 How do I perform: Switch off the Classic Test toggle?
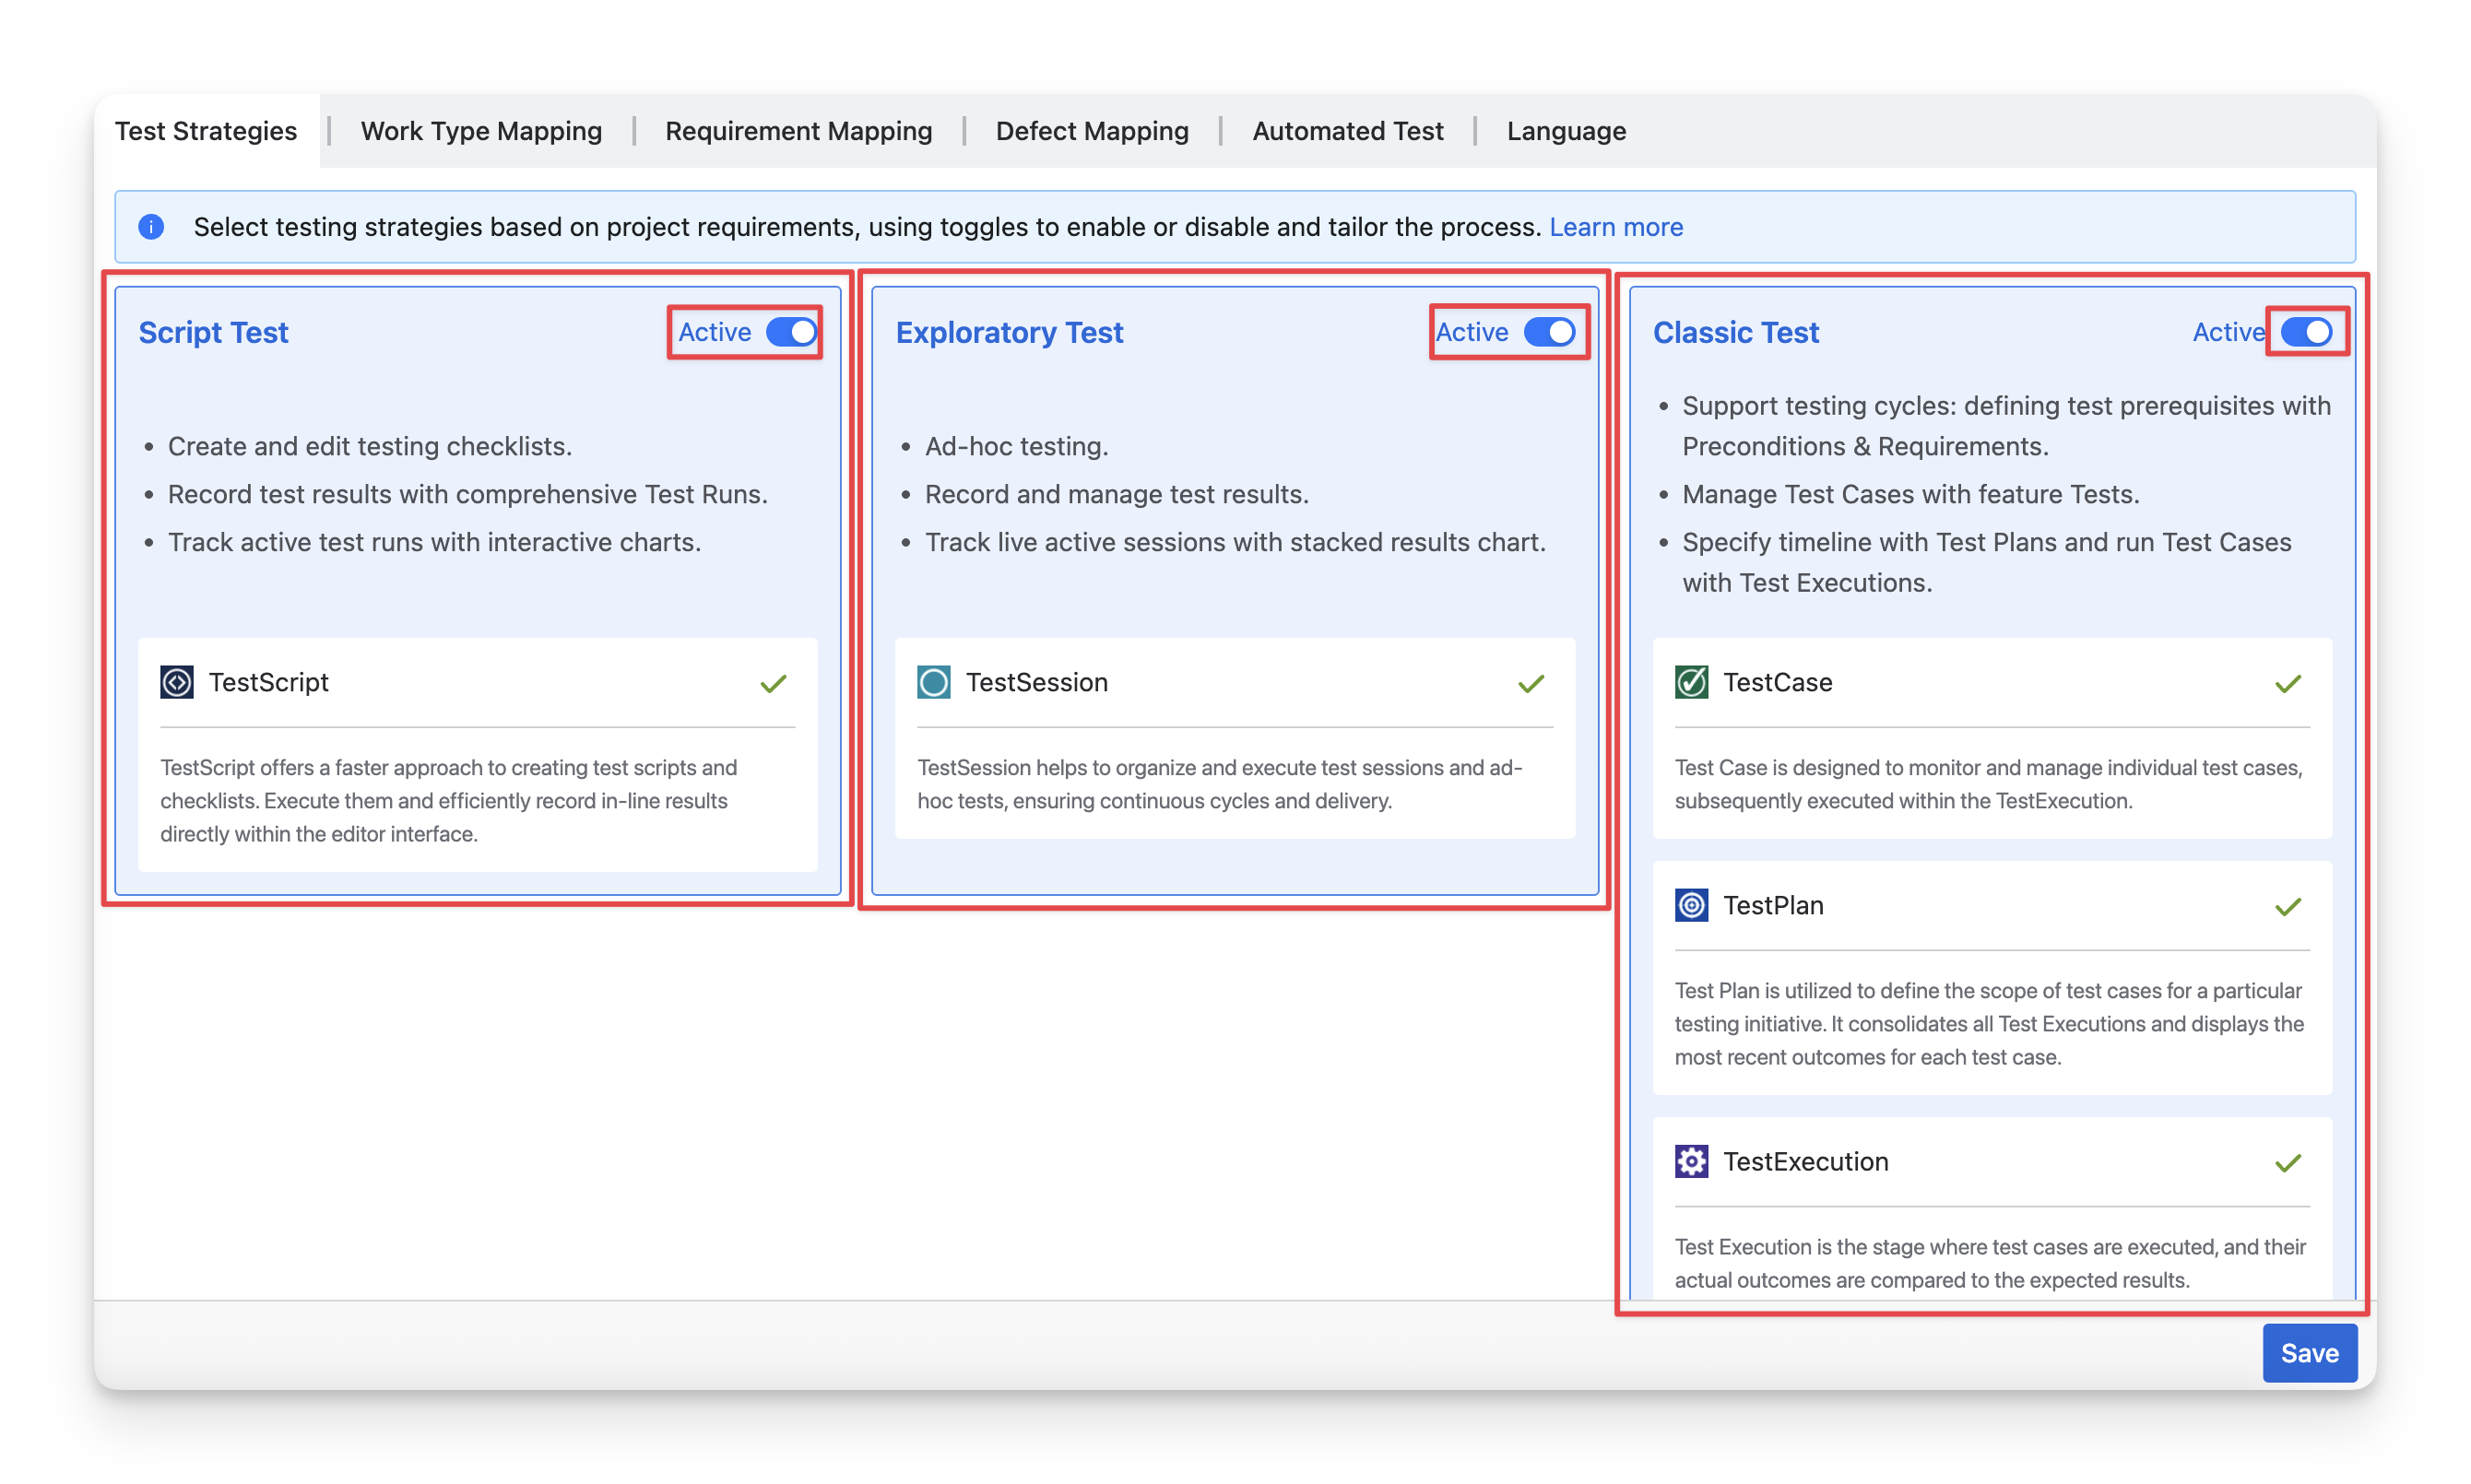click(2306, 332)
